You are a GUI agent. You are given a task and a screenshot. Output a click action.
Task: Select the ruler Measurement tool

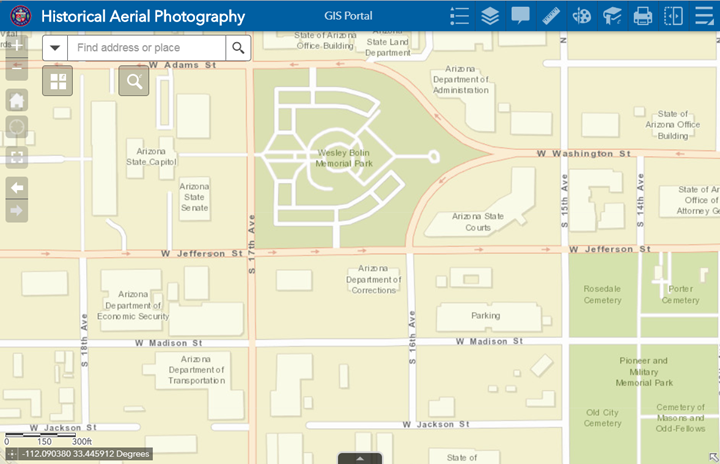[x=551, y=16]
